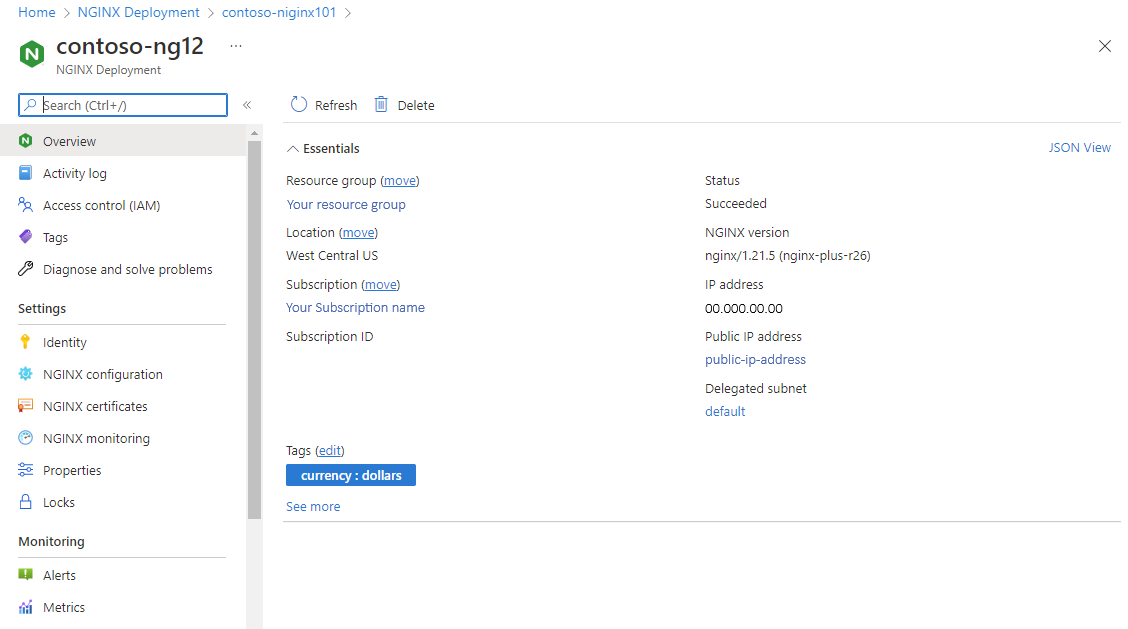
Task: Click the Delete trash can icon
Action: tap(381, 105)
